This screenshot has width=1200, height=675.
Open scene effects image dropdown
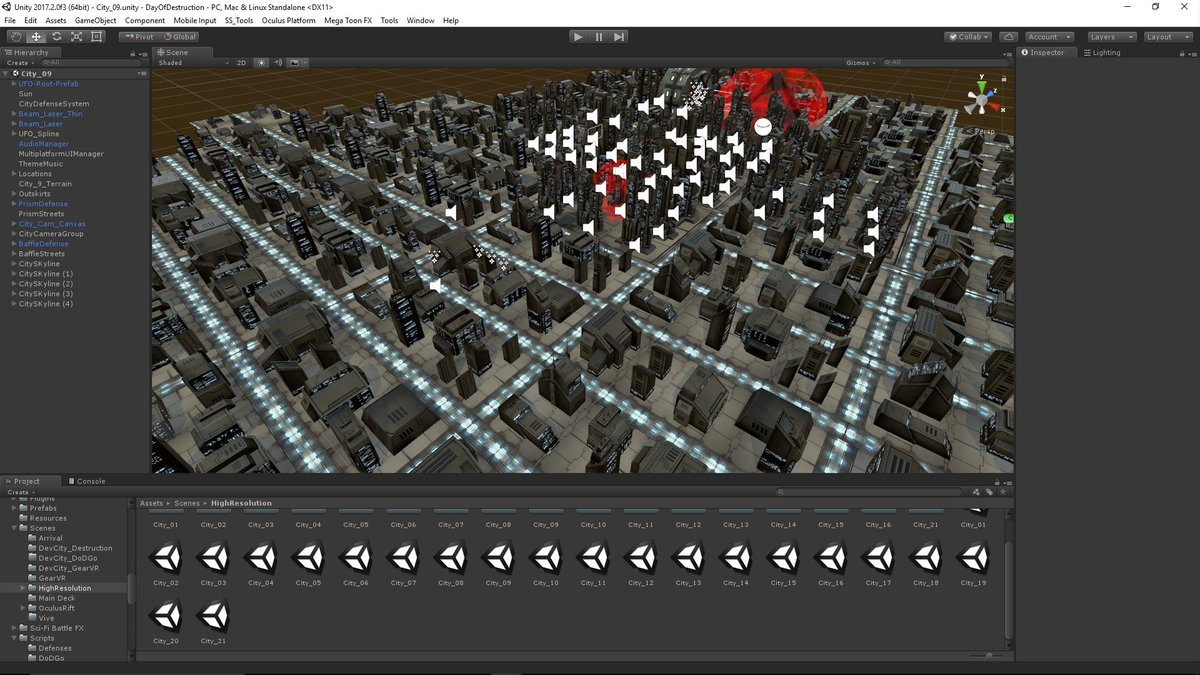(x=296, y=63)
